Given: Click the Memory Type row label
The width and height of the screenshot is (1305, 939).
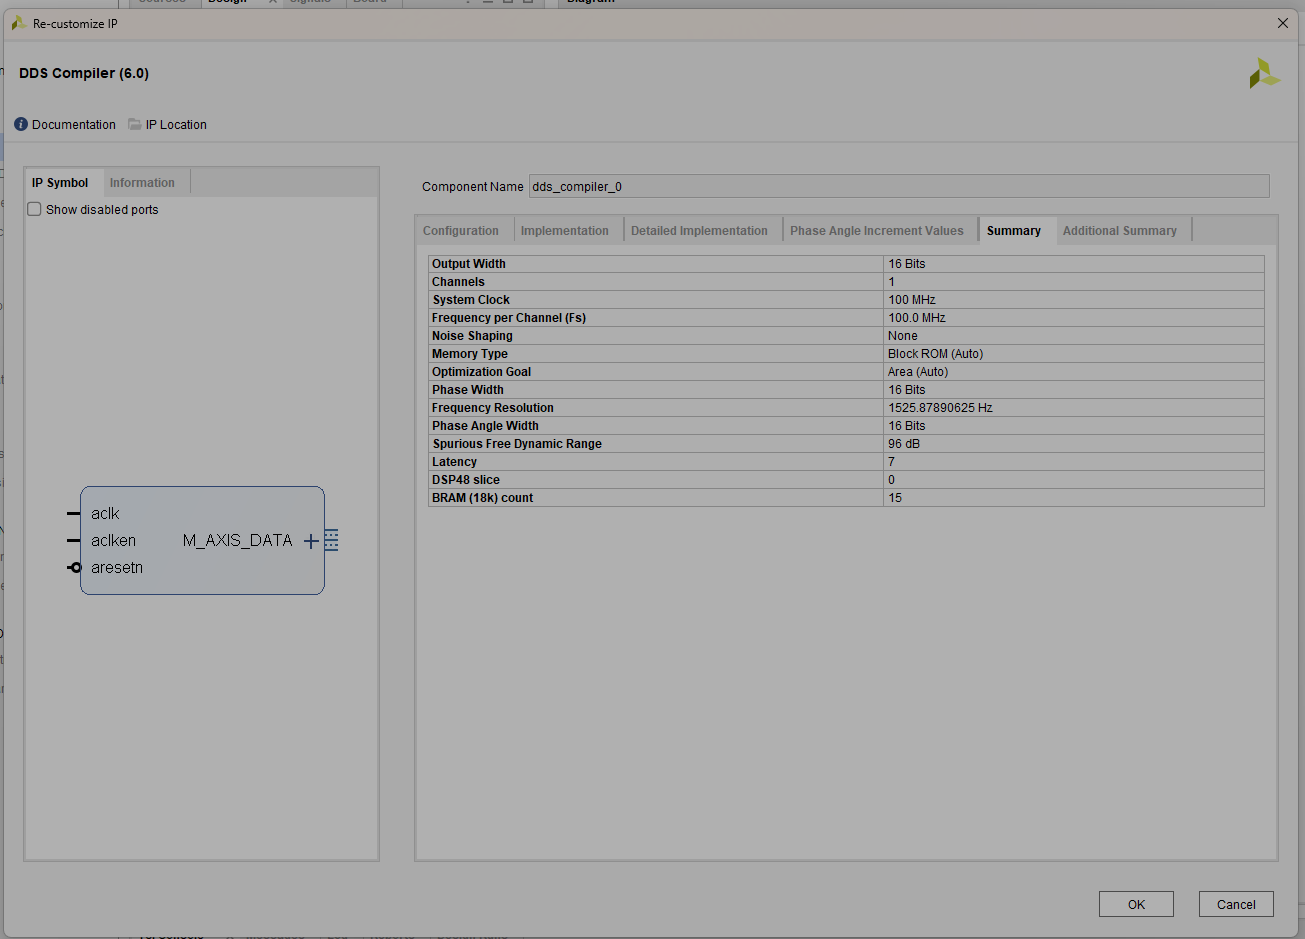Looking at the screenshot, I should click(x=470, y=354).
